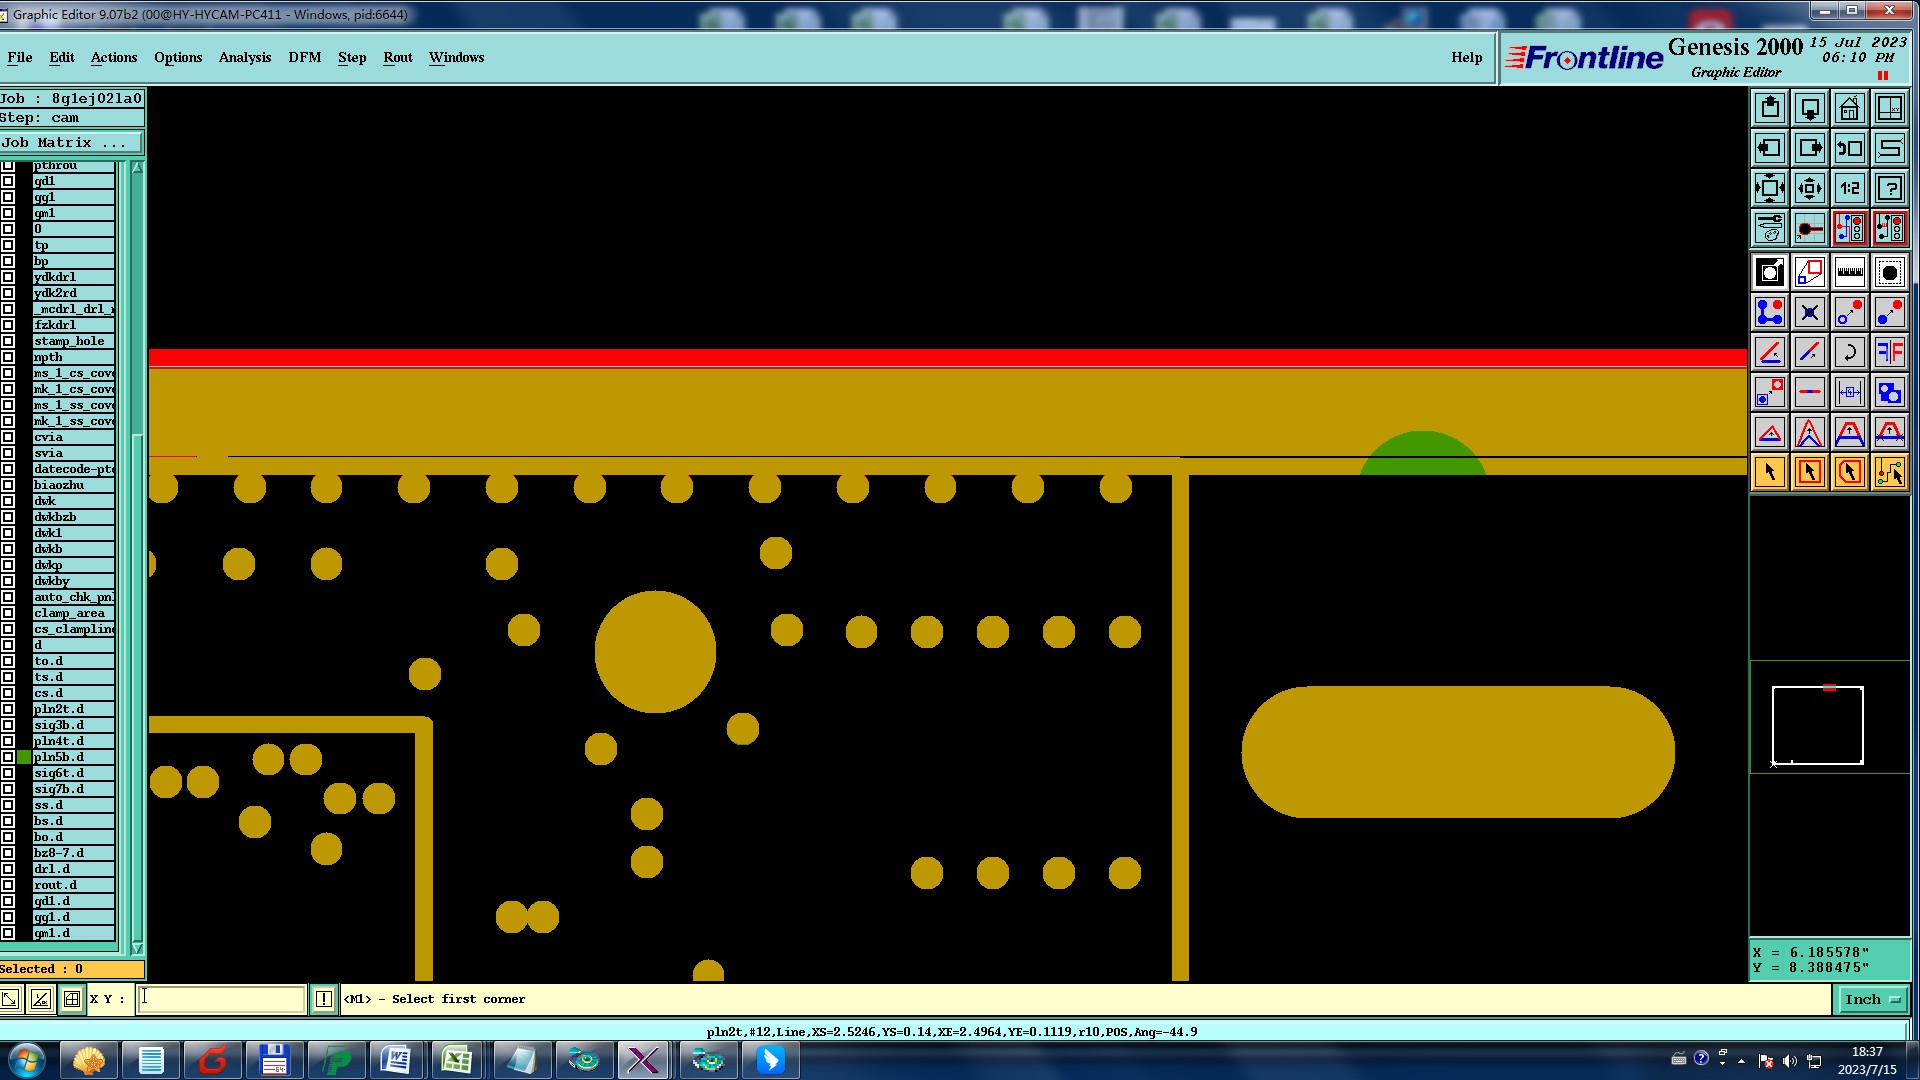Click the dimension width icon
The image size is (1920, 1080).
pyautogui.click(x=1849, y=392)
